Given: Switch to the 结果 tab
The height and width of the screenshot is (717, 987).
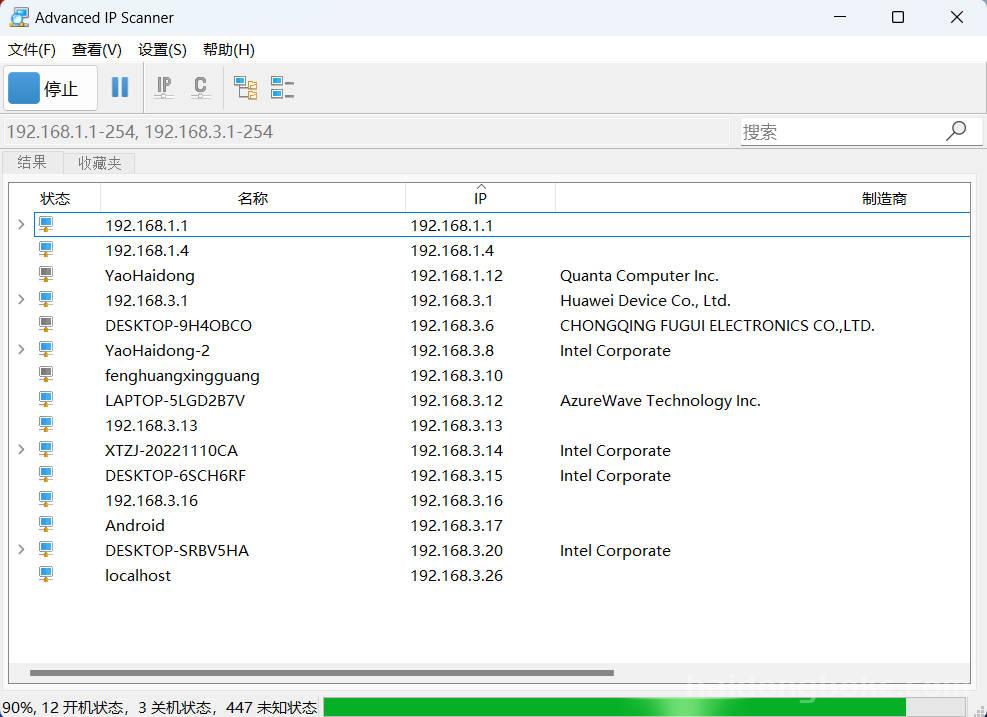Looking at the screenshot, I should pyautogui.click(x=32, y=162).
